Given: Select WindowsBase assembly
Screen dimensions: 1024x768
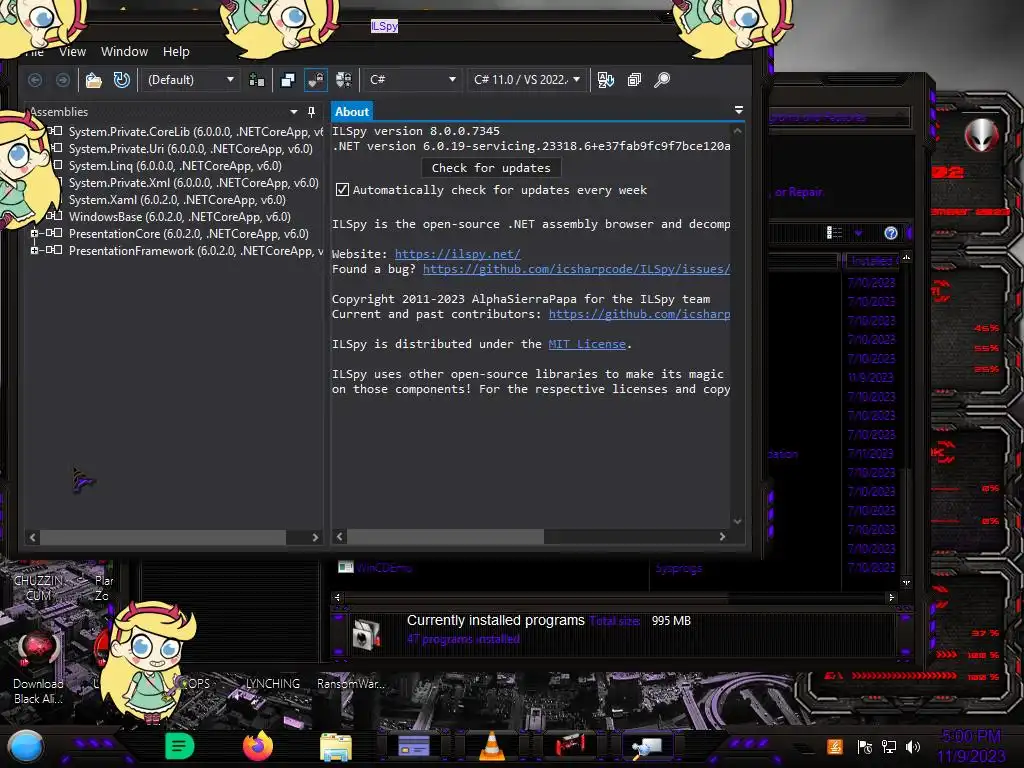Looking at the screenshot, I should tap(180, 217).
